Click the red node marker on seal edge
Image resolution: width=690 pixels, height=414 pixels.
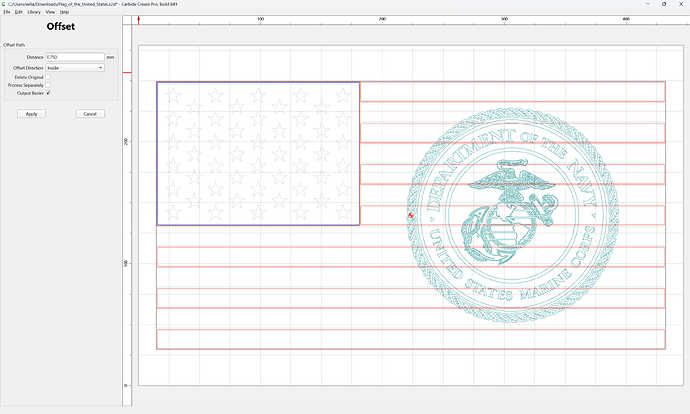click(411, 215)
